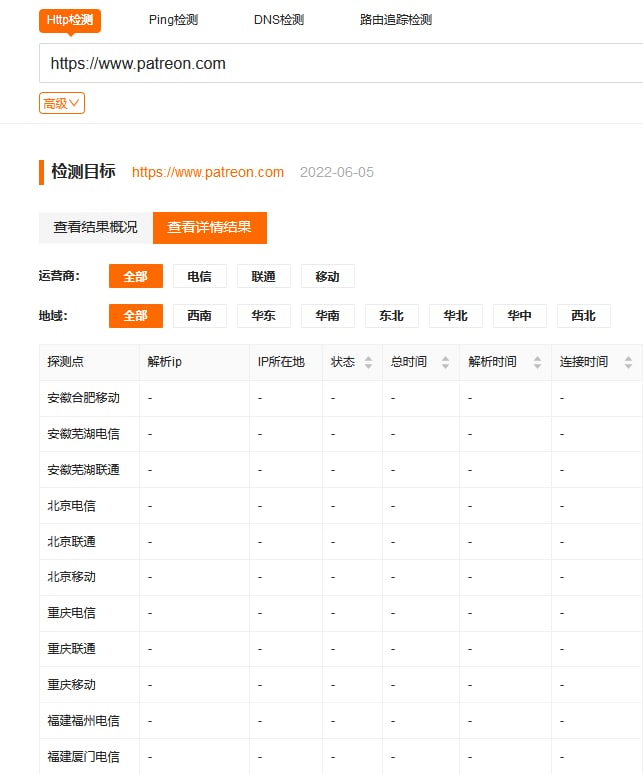Filter carrier by 联通
Screen dimensions: 643x774
point(263,276)
